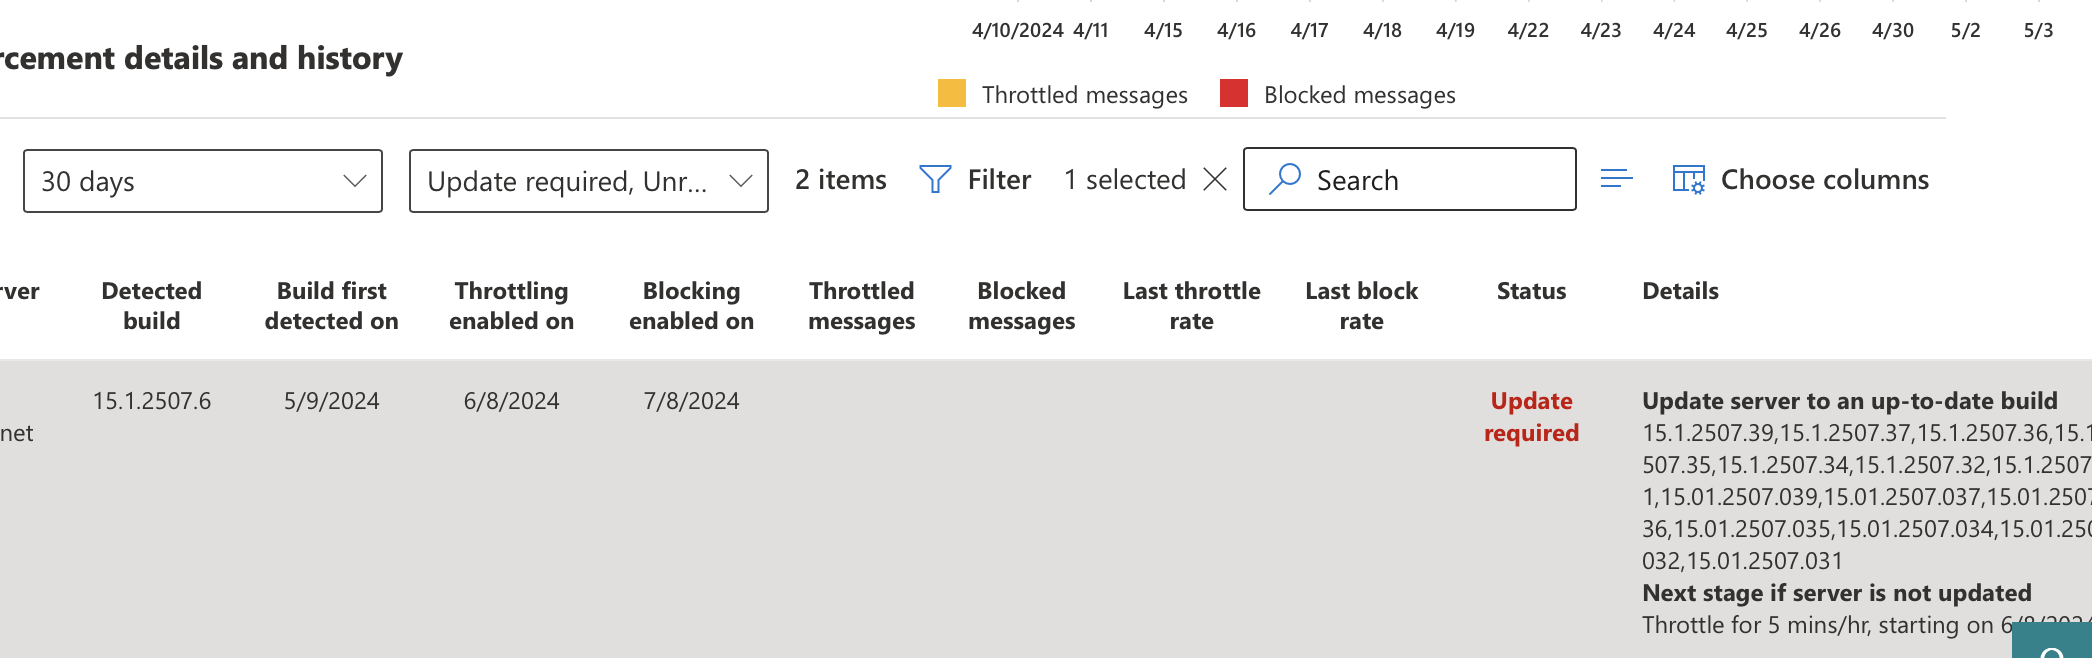Viewport: 2092px width, 658px height.
Task: Dismiss the selected filter using the X icon
Action: point(1215,180)
